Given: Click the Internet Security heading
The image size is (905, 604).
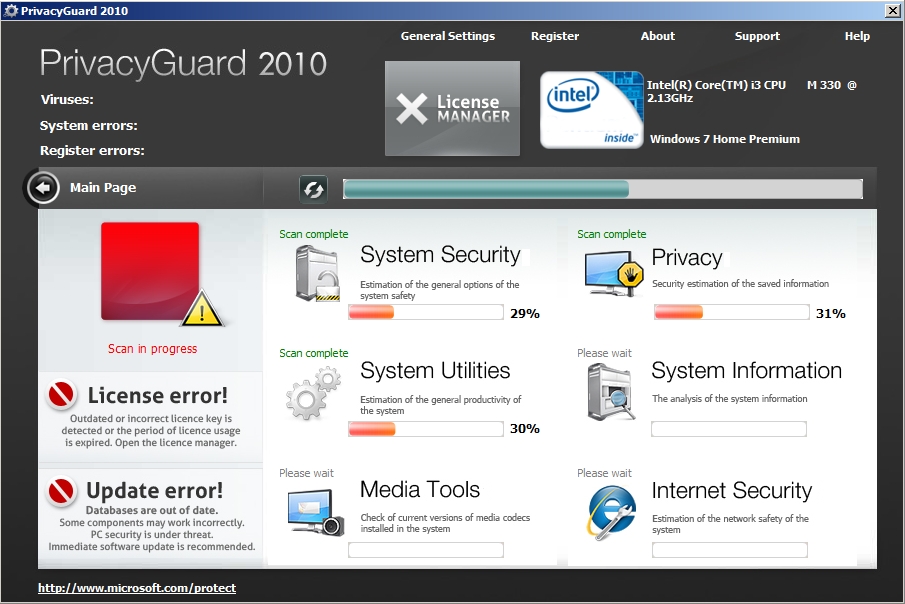Looking at the screenshot, I should pos(731,491).
